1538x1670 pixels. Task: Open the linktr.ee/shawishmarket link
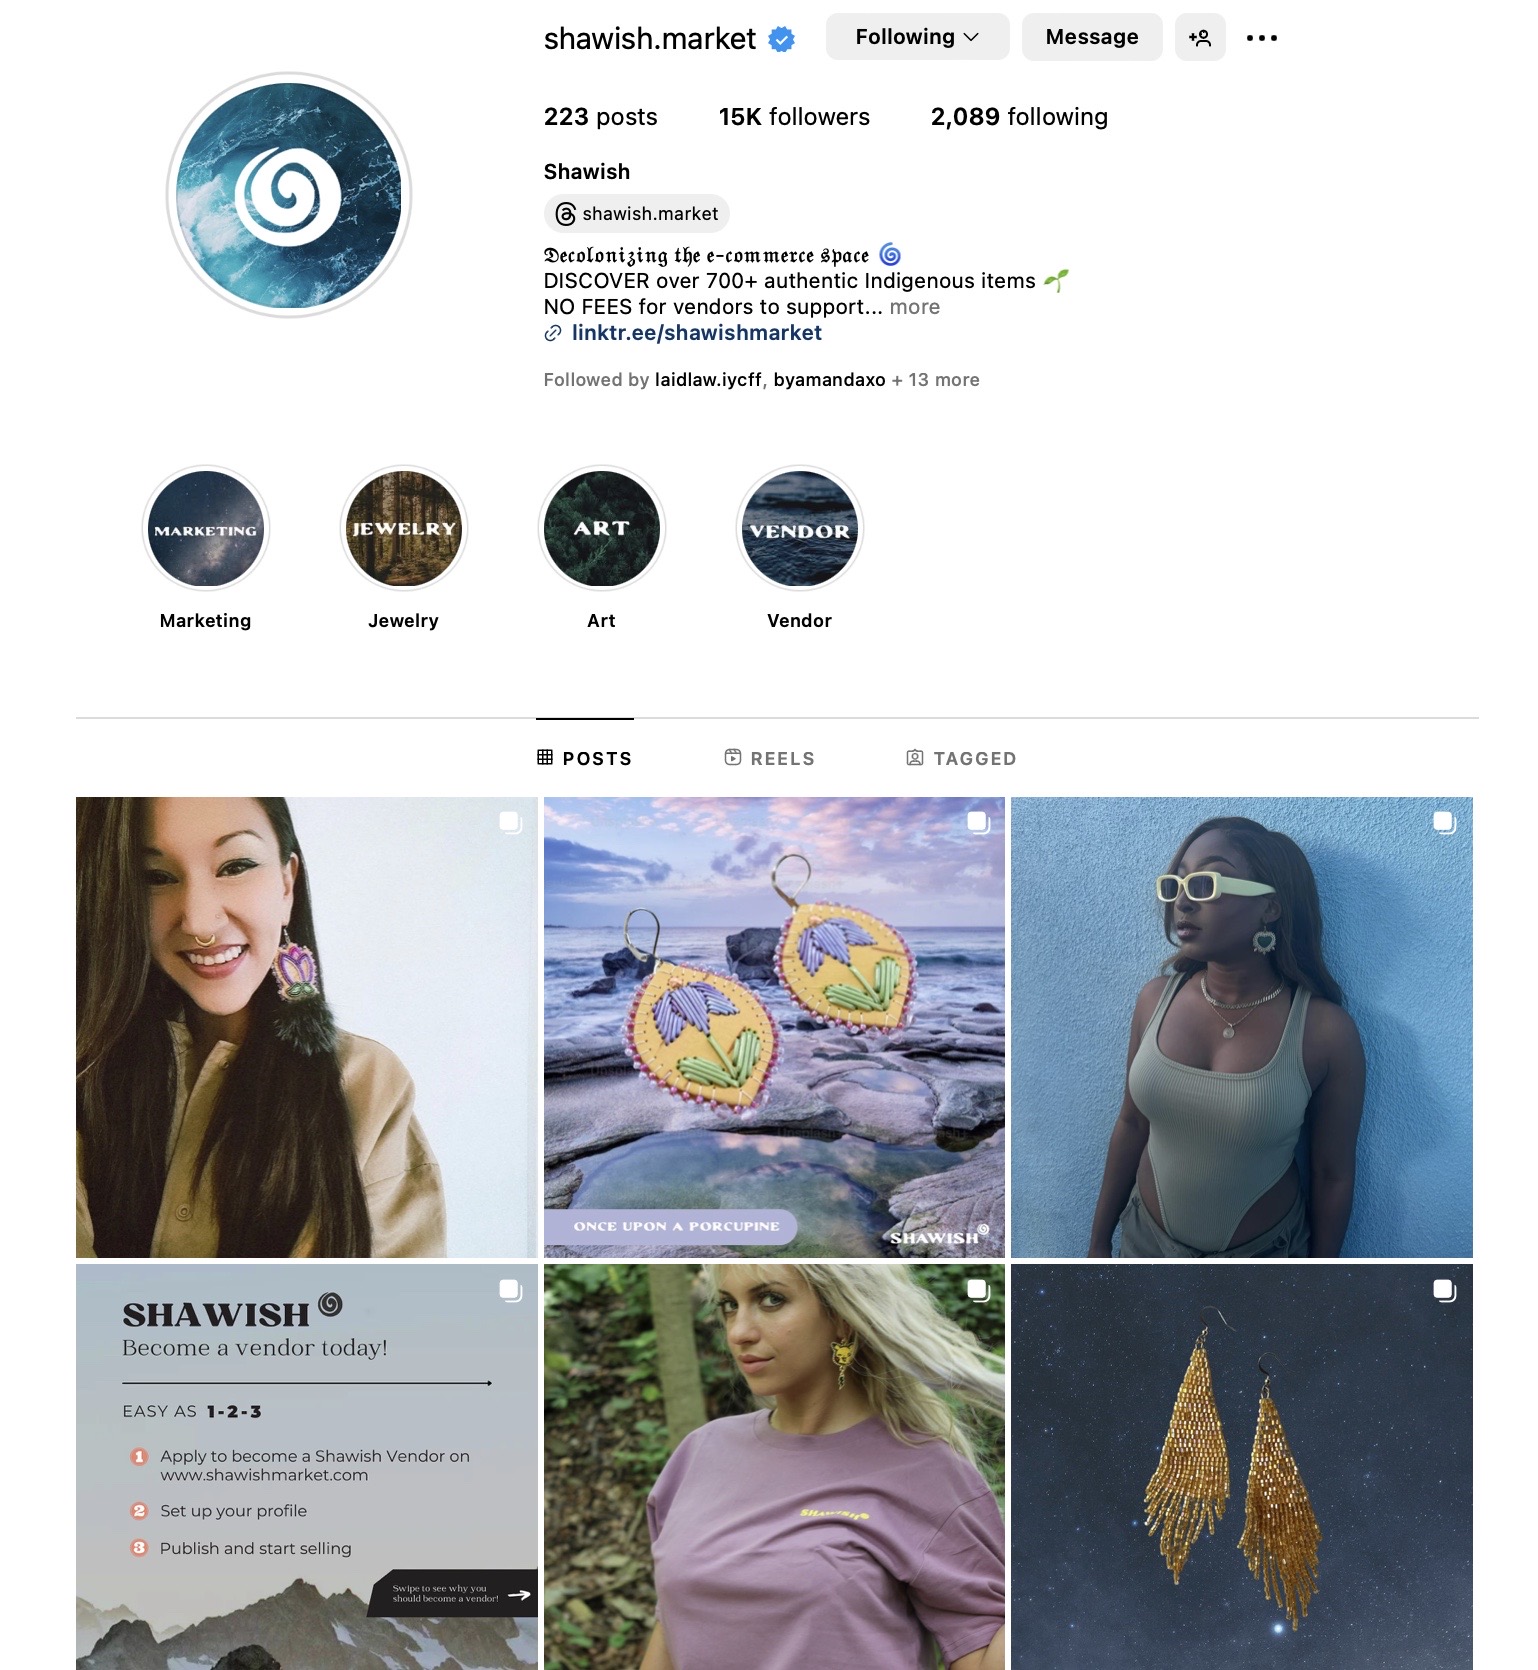[x=696, y=333]
